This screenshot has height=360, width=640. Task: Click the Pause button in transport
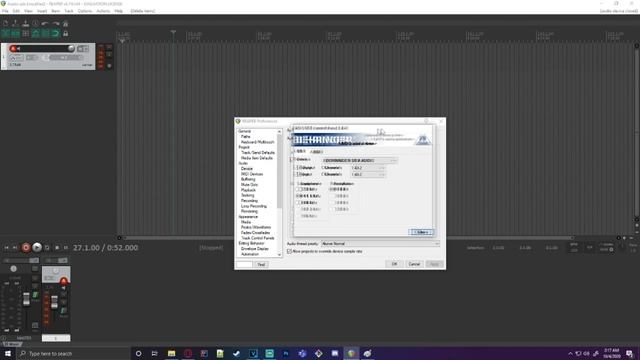click(x=66, y=248)
